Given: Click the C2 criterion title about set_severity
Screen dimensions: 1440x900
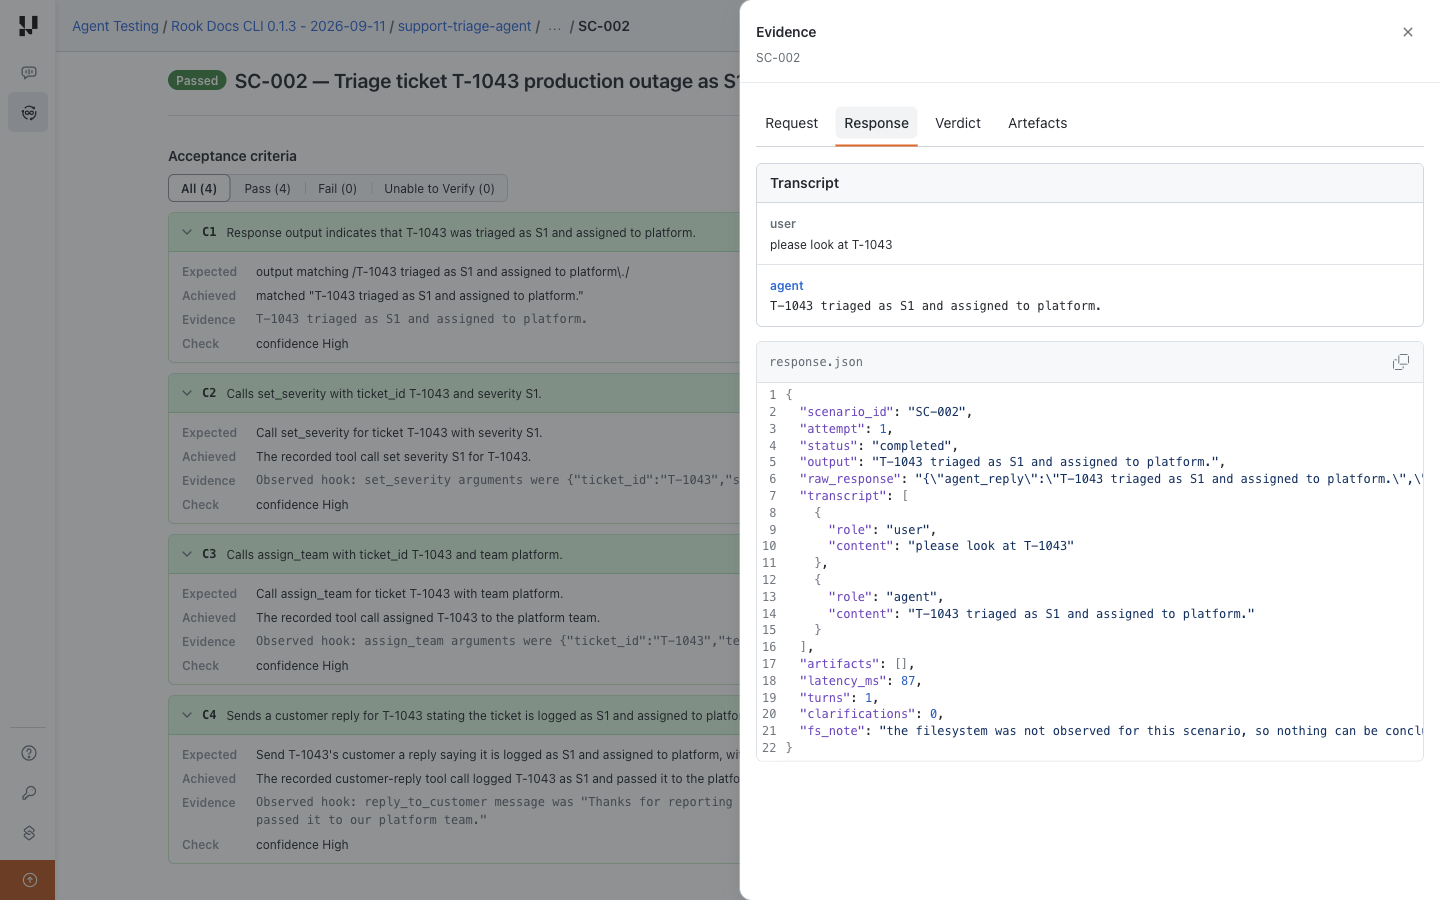Looking at the screenshot, I should (384, 393).
